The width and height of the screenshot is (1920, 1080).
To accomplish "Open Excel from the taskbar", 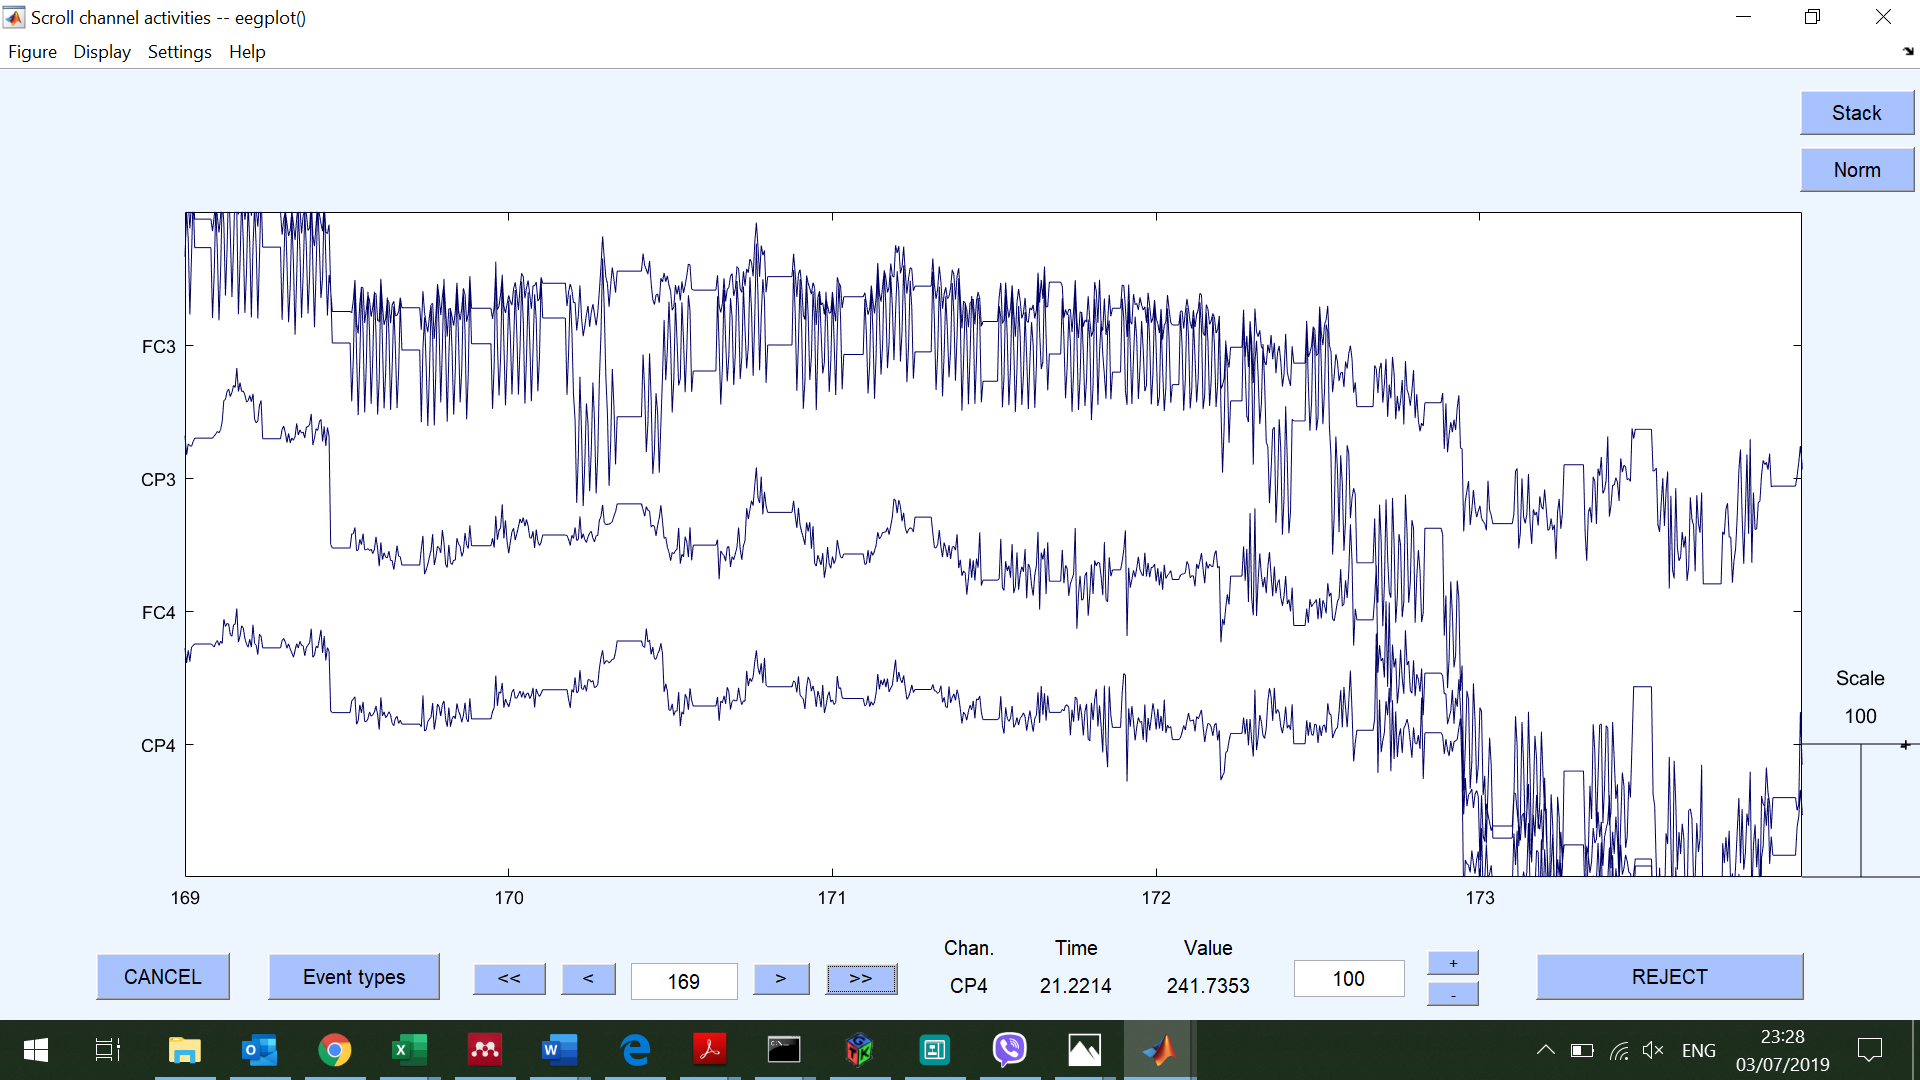I will coord(410,1050).
